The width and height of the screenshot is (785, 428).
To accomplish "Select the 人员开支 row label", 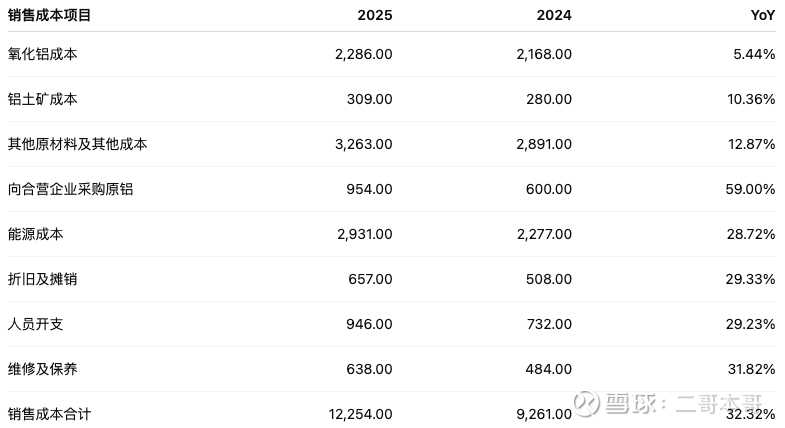I will click(x=35, y=324).
